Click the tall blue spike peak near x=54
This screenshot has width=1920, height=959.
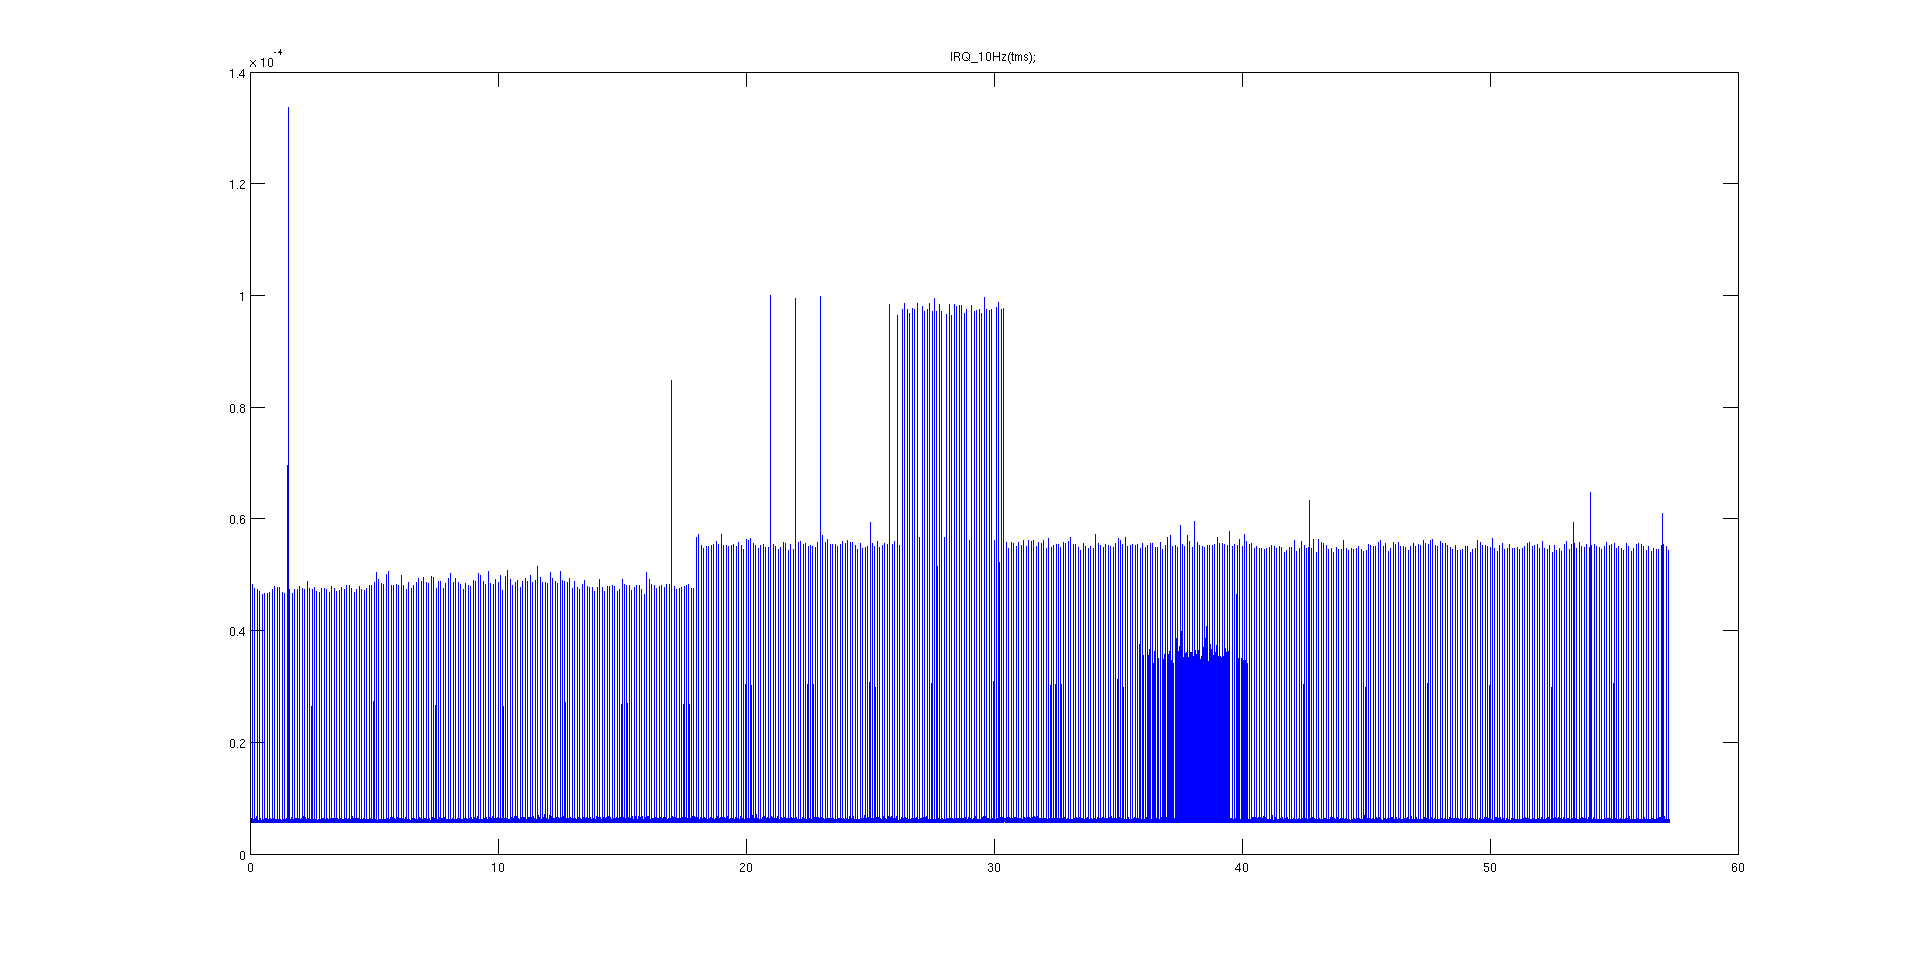click(1590, 493)
